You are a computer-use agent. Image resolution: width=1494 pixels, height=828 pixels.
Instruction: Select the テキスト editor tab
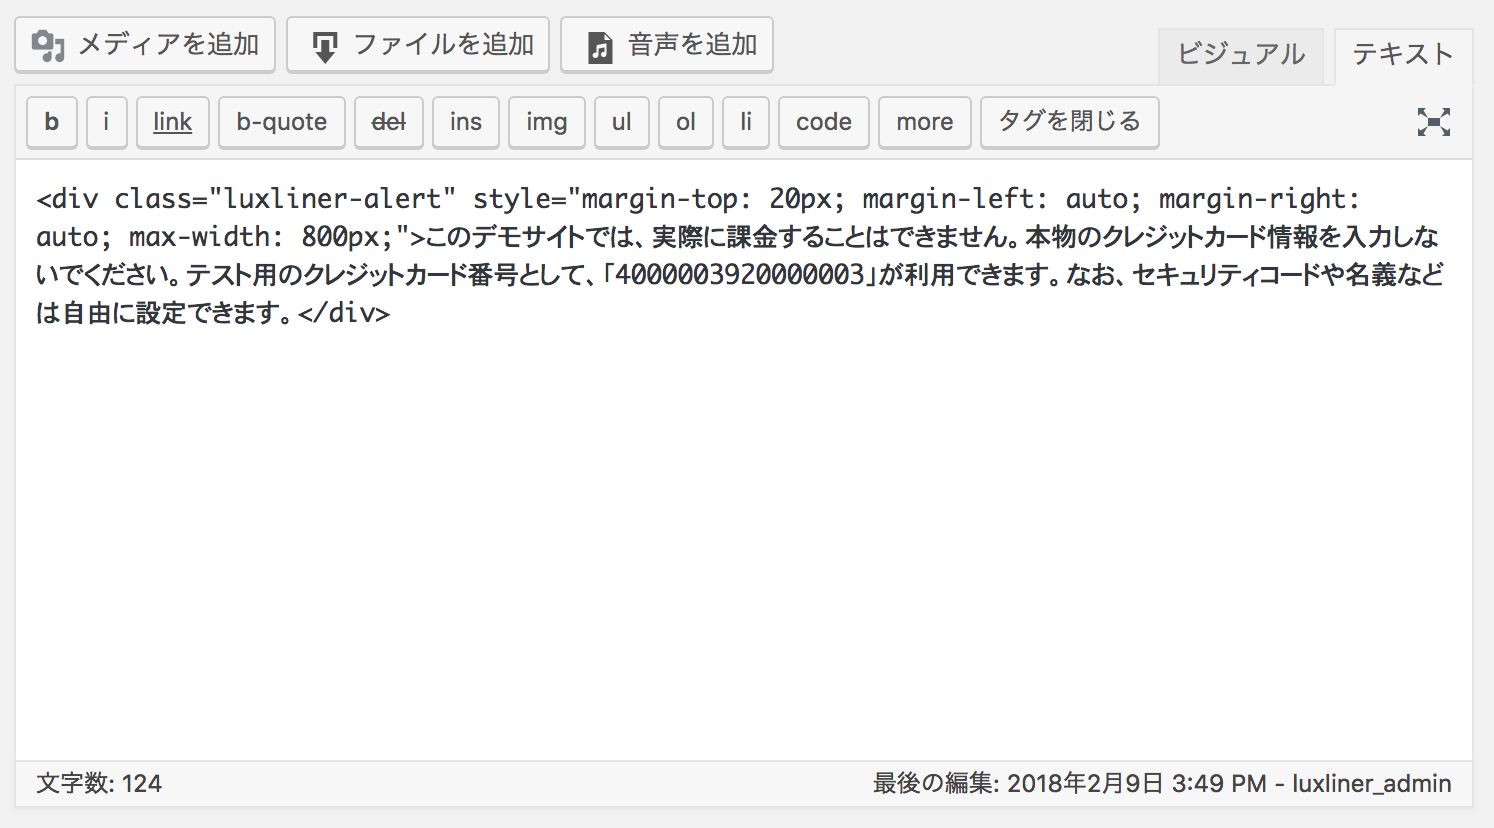pos(1402,55)
